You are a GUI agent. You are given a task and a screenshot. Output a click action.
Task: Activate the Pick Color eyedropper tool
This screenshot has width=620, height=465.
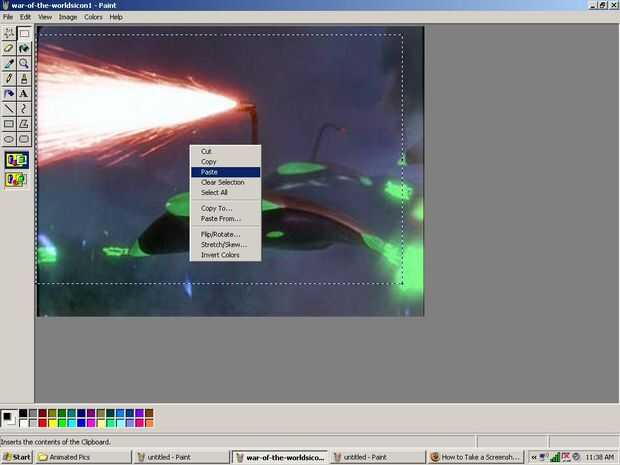[9, 64]
